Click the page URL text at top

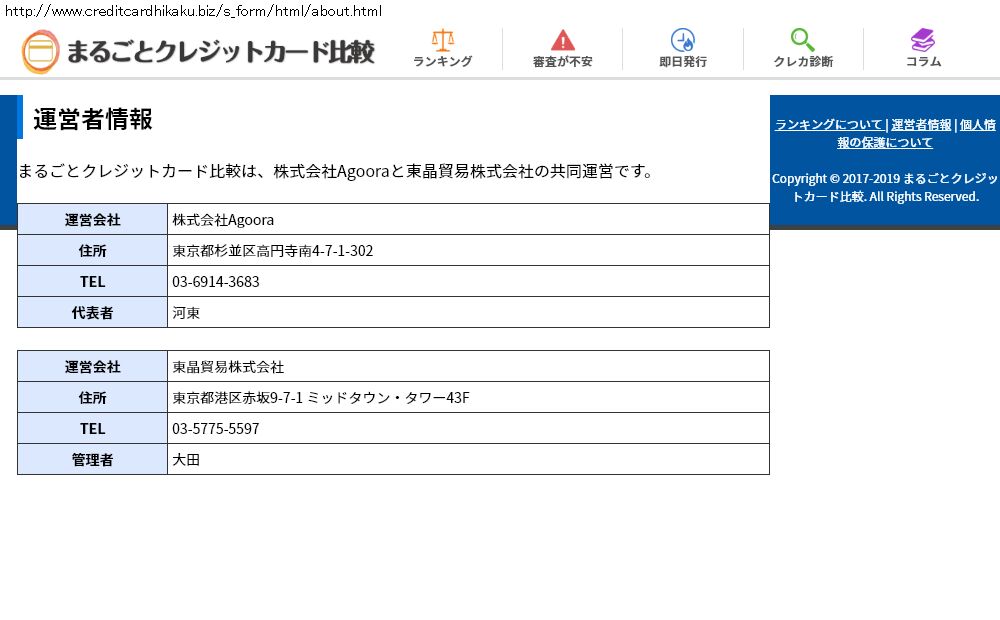pos(193,11)
